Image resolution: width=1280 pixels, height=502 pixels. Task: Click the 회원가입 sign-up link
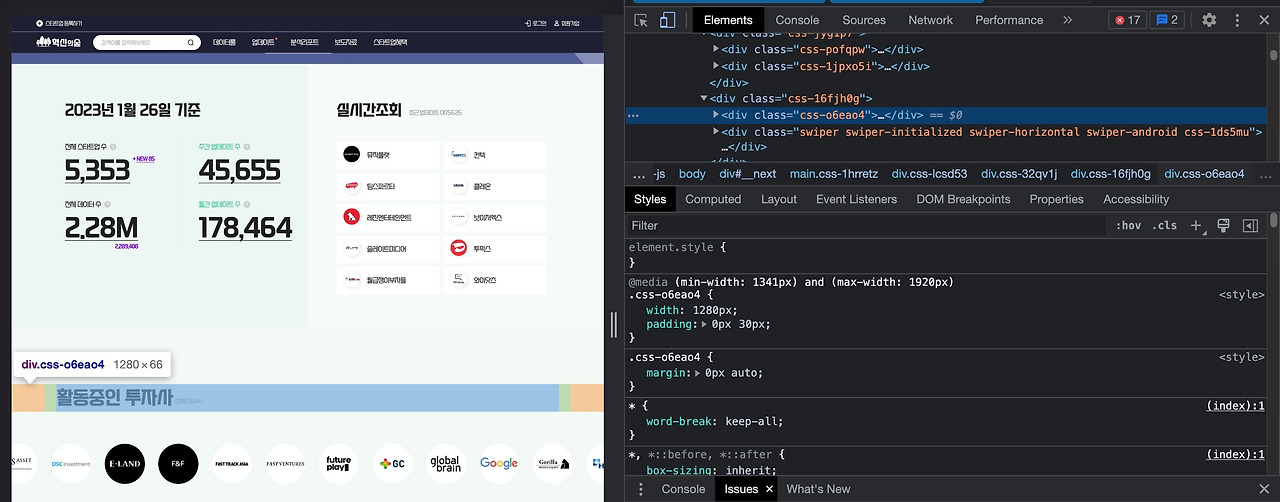[567, 22]
